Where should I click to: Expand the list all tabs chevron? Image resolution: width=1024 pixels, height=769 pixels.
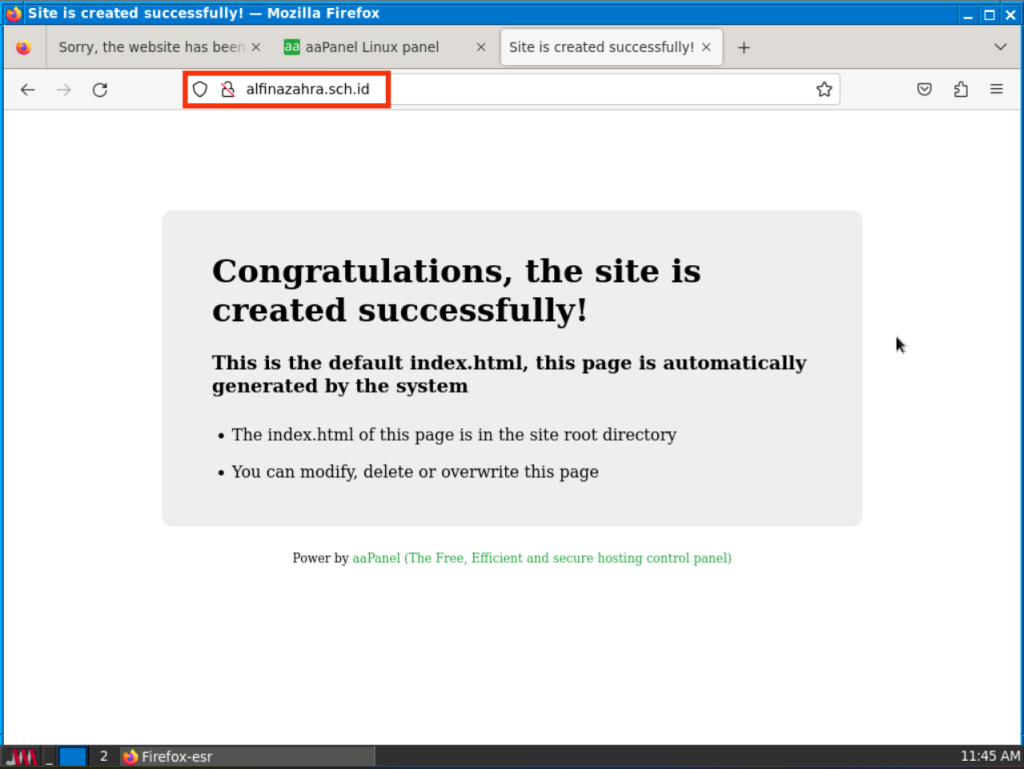[1000, 47]
